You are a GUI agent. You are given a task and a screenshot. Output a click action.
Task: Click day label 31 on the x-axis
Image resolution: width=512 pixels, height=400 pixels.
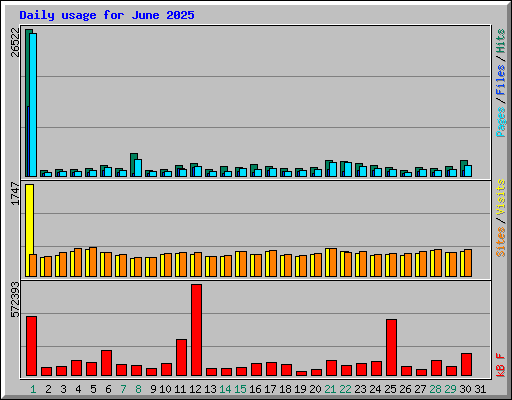(x=480, y=389)
